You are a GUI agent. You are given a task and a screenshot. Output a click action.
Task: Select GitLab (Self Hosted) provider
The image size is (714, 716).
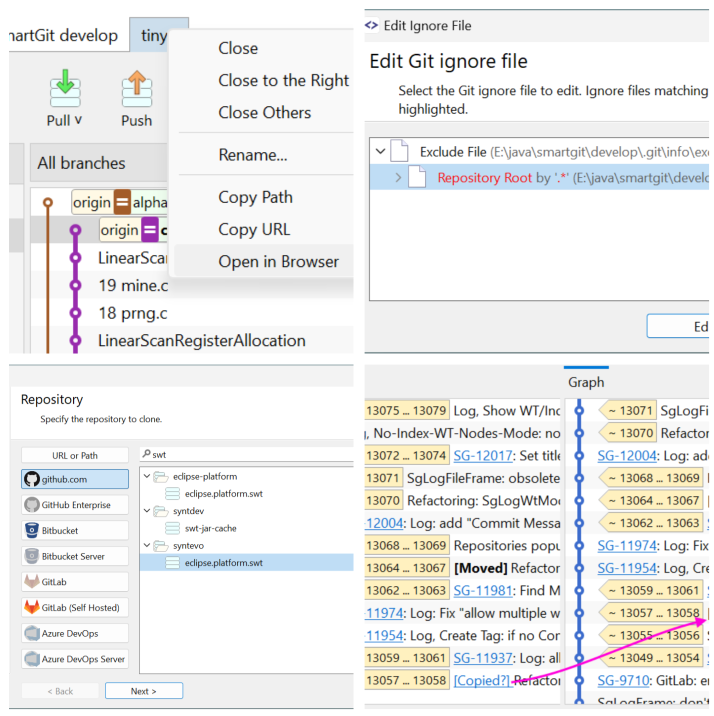click(75, 607)
